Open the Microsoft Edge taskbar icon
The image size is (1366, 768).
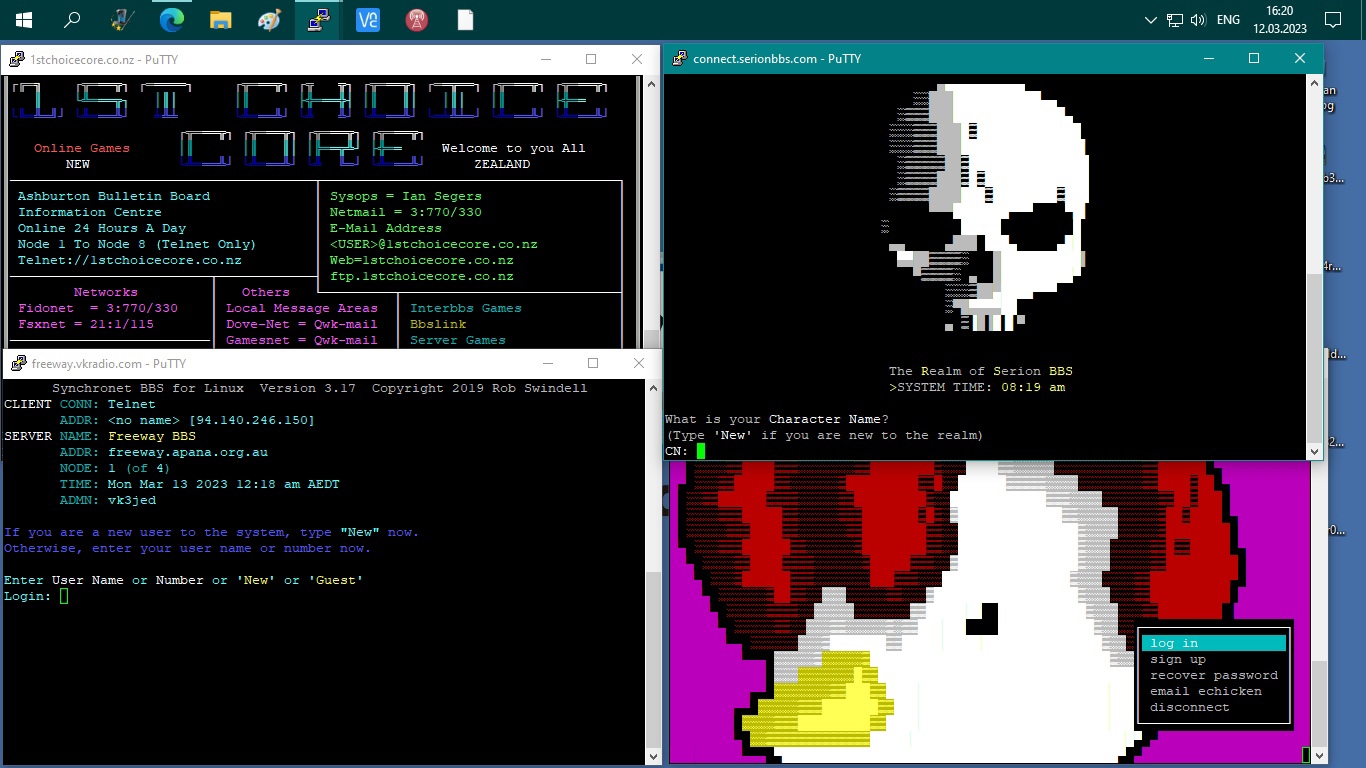tap(172, 20)
